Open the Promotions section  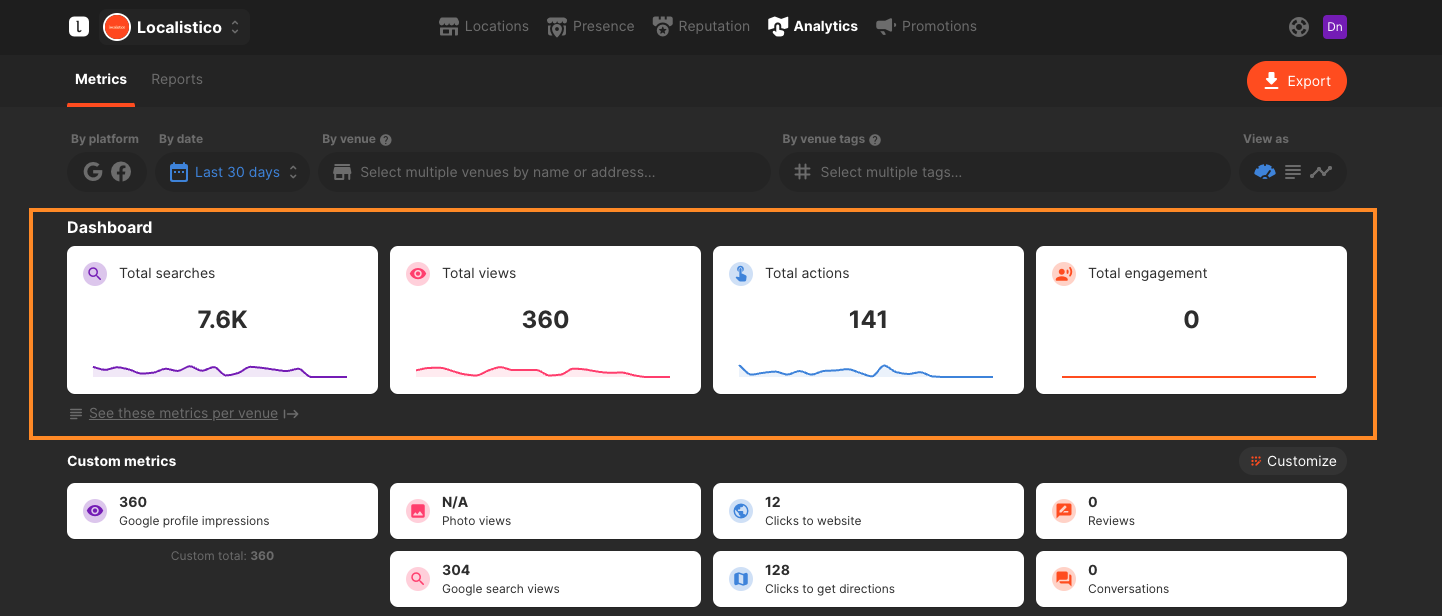[x=926, y=26]
